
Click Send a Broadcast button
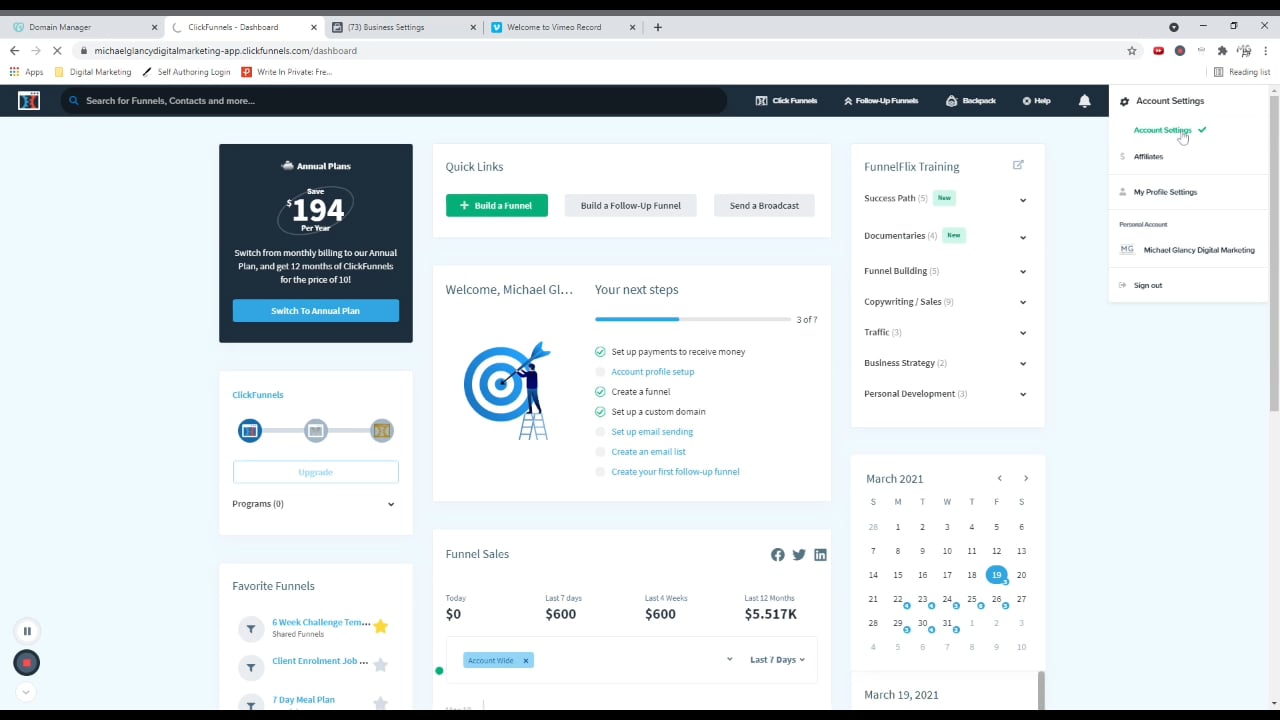pyautogui.click(x=764, y=206)
